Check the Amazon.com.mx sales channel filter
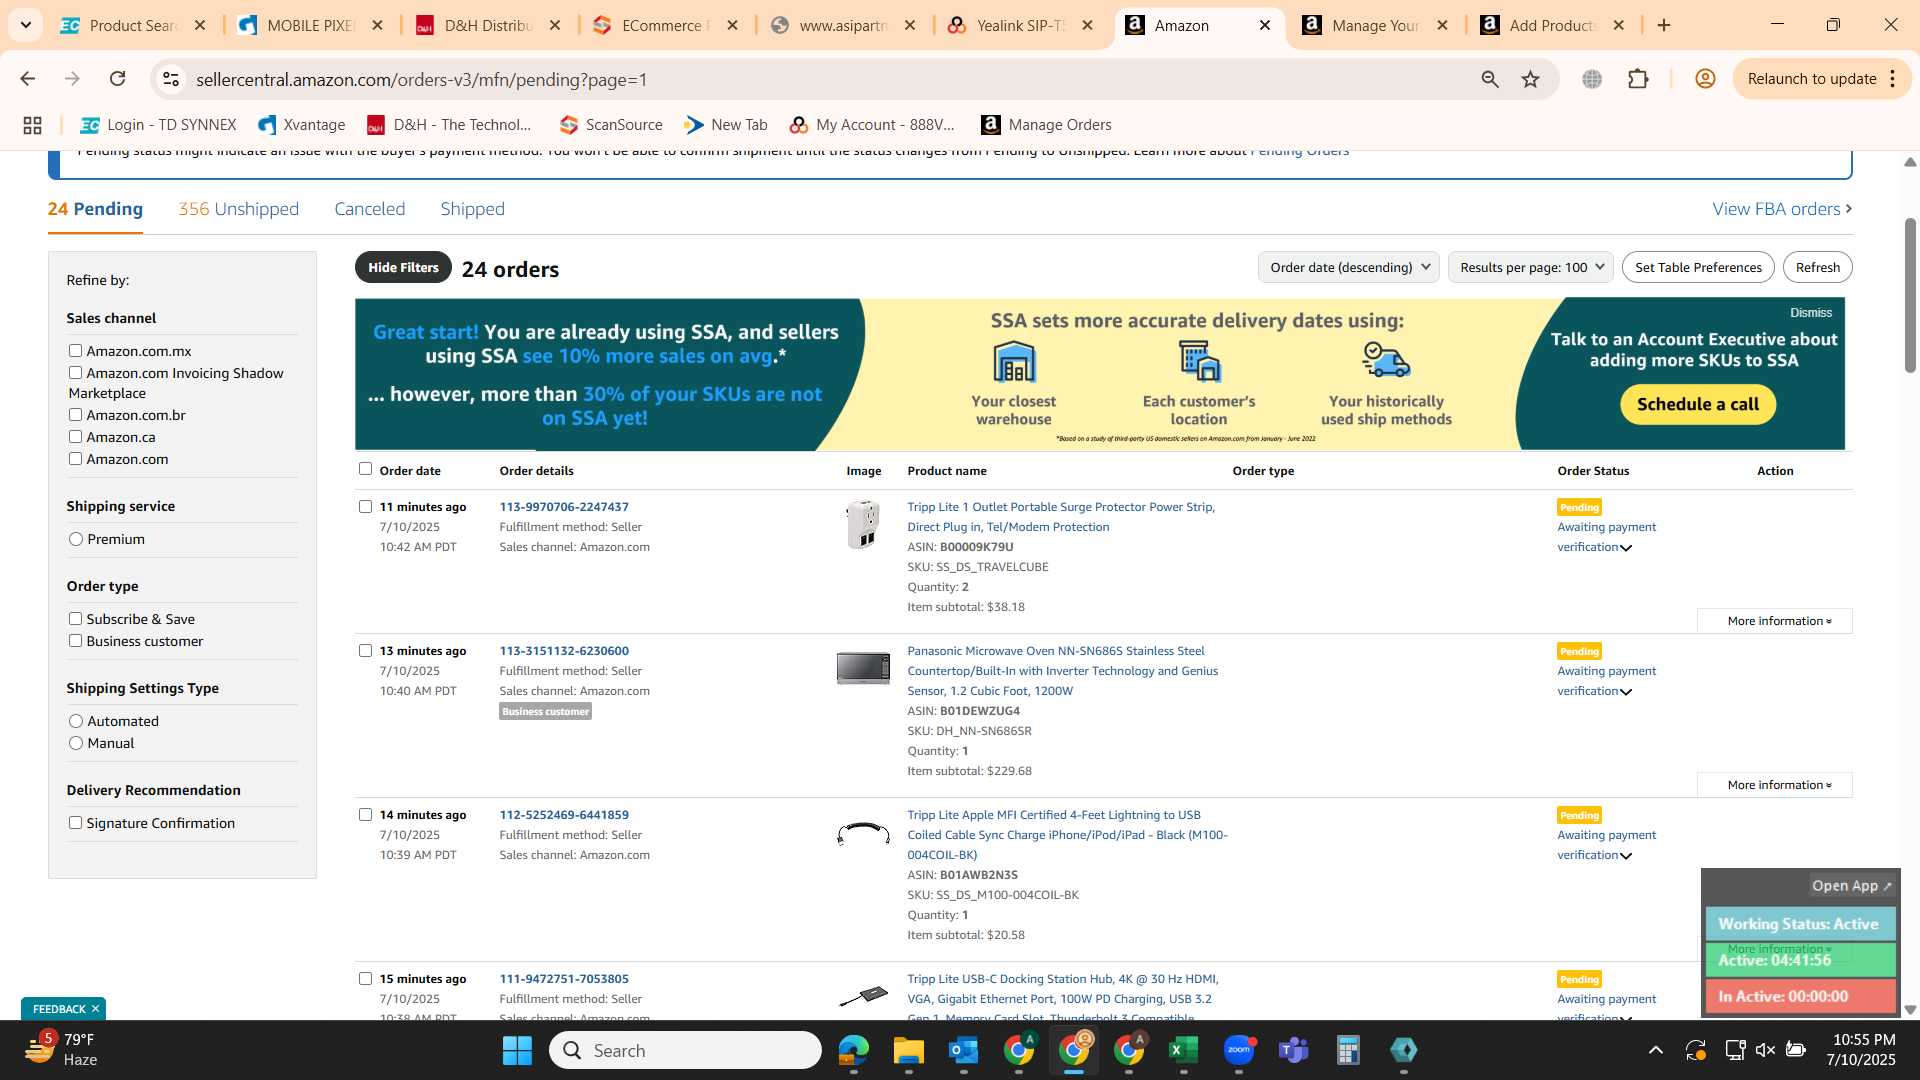 coord(75,351)
